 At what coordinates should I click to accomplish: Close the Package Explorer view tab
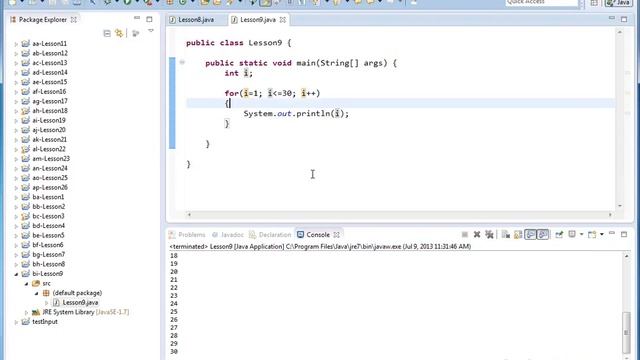73,20
